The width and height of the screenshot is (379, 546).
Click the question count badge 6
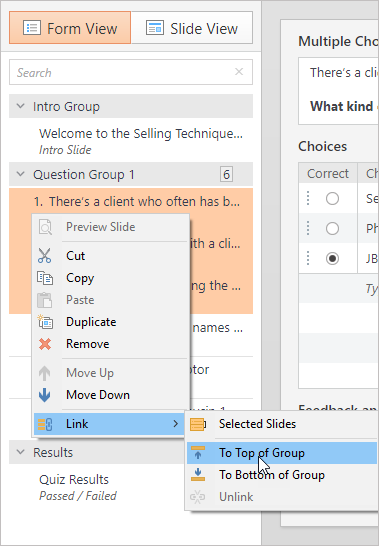[226, 174]
